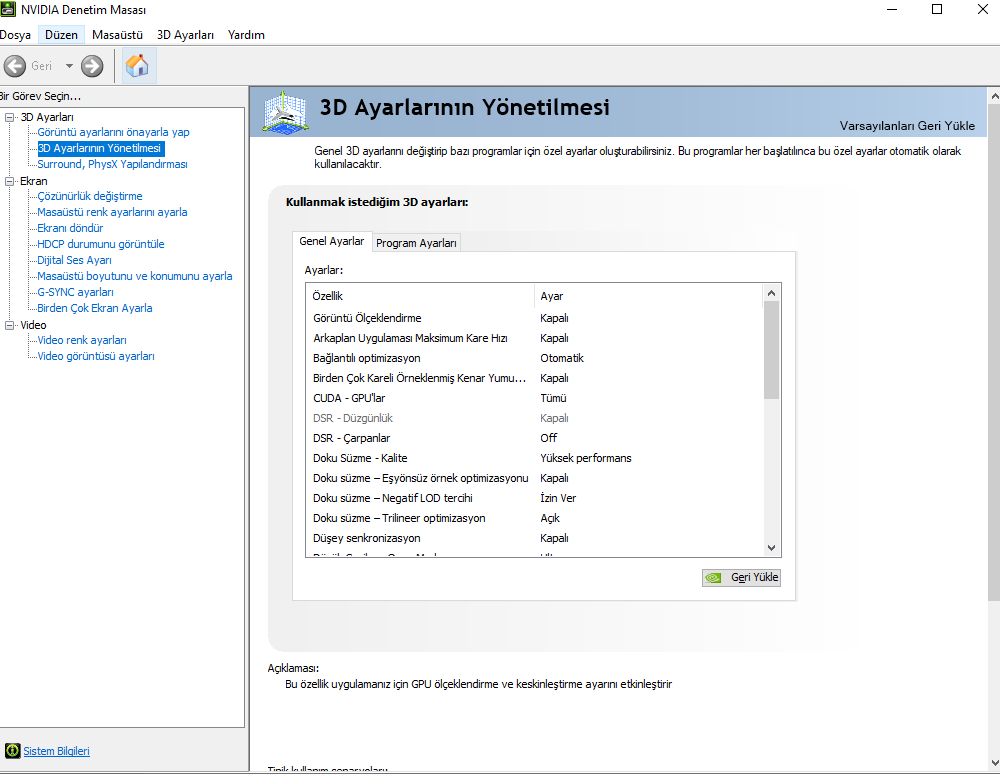Open the Düzen menu
The width and height of the screenshot is (1000, 774).
point(61,35)
